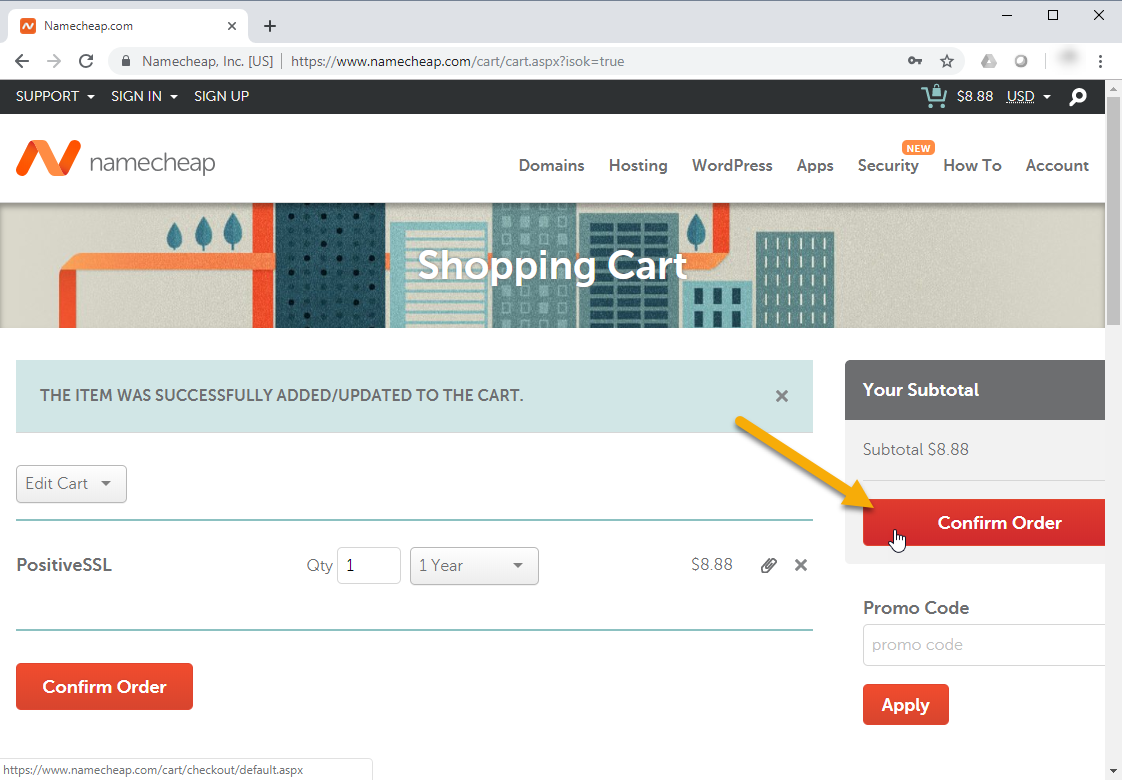This screenshot has width=1122, height=780.
Task: Click the shopping cart icon in header
Action: 934,96
